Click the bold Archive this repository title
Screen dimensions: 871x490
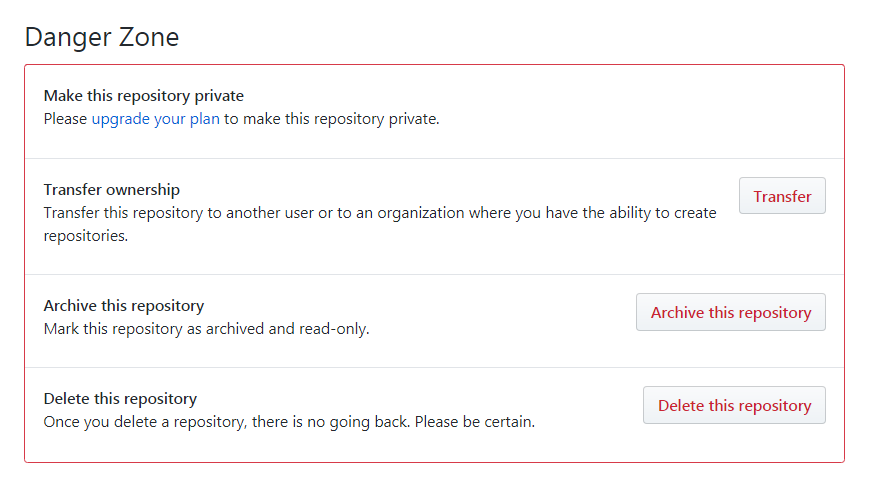coord(124,305)
